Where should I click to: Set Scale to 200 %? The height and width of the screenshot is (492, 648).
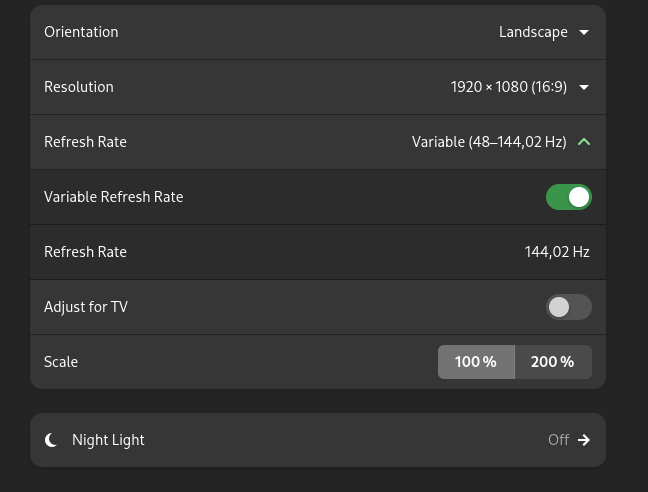553,362
